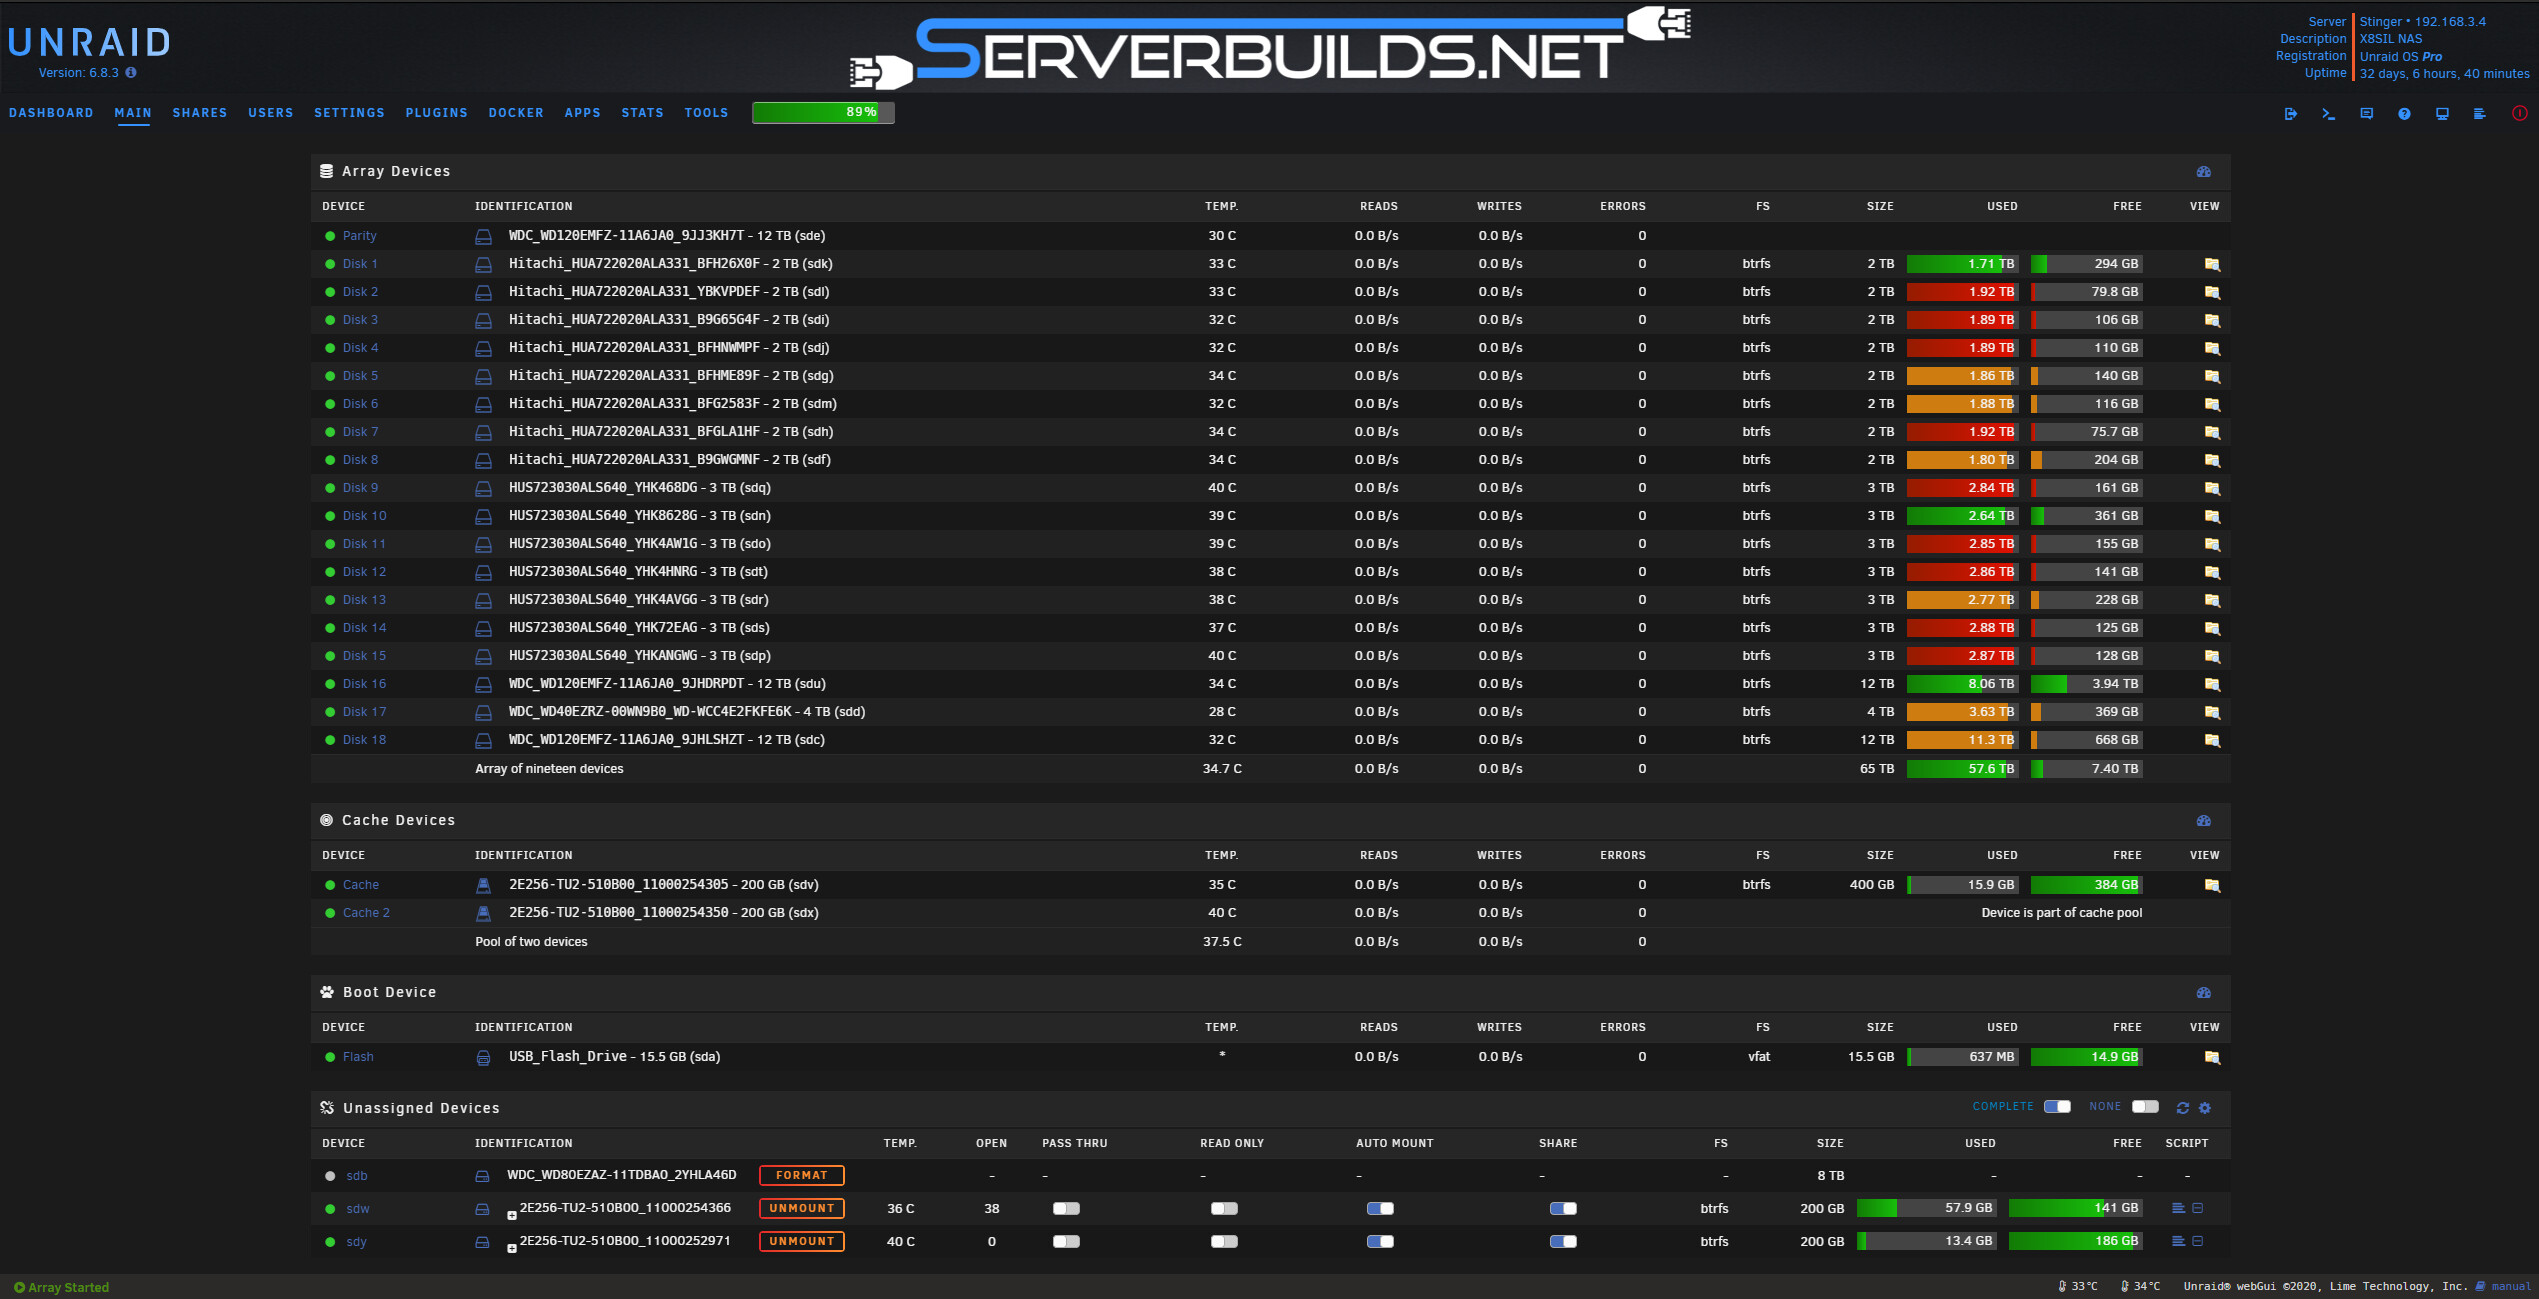Open the sdw device script log icon
Screen dimensions: 2539x1299
pyautogui.click(x=2178, y=1209)
